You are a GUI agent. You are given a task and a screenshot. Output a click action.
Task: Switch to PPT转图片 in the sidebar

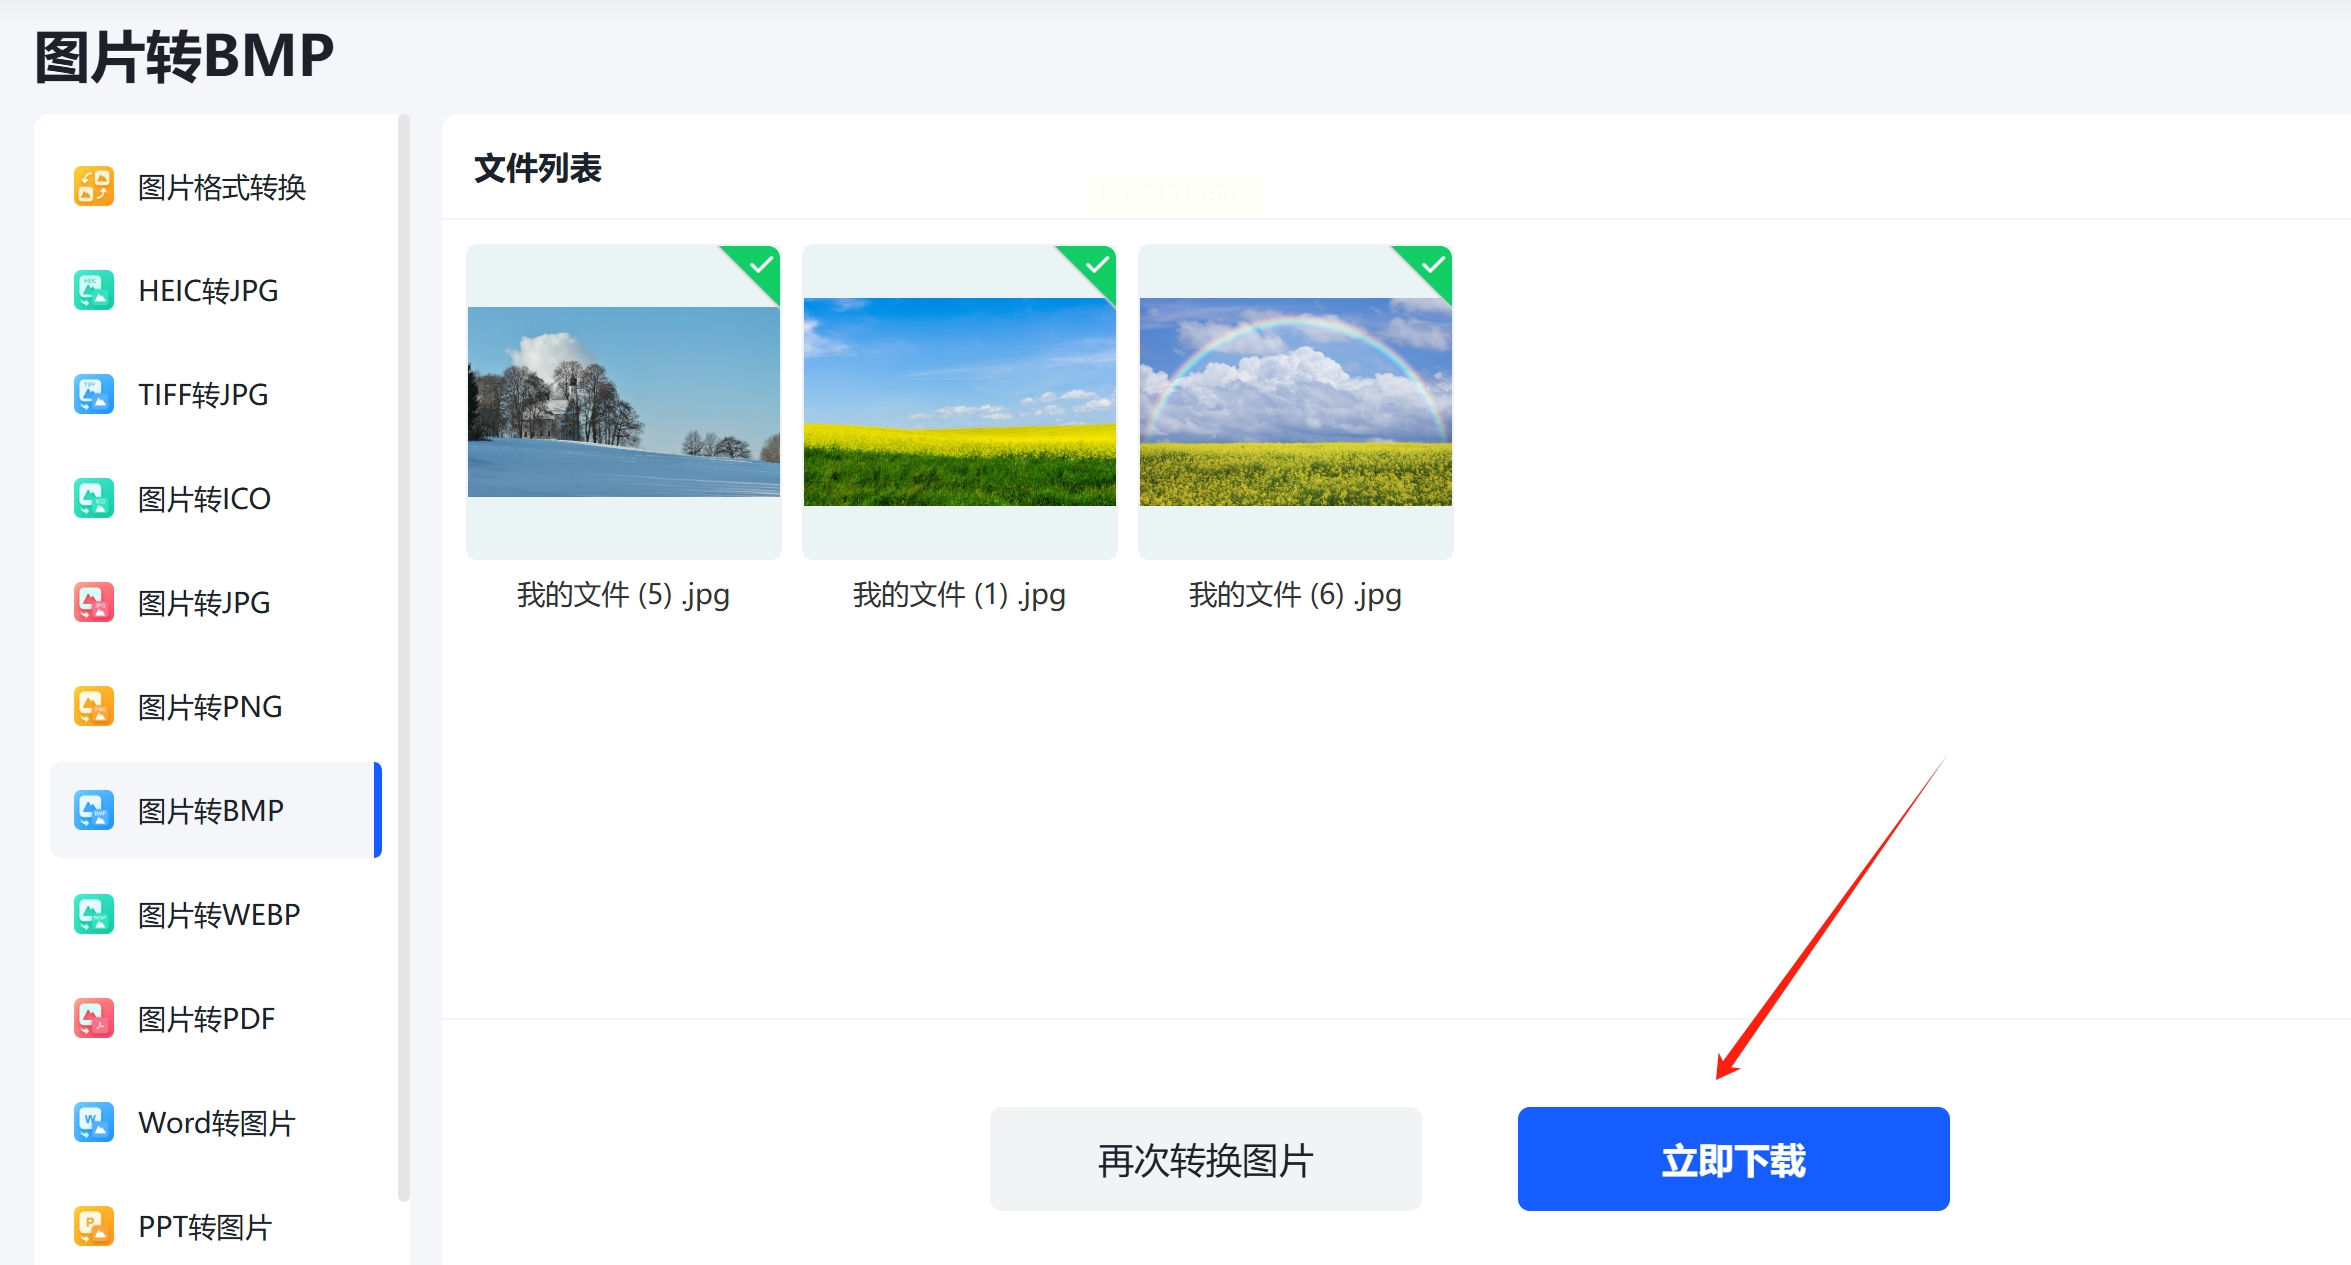tap(205, 1226)
